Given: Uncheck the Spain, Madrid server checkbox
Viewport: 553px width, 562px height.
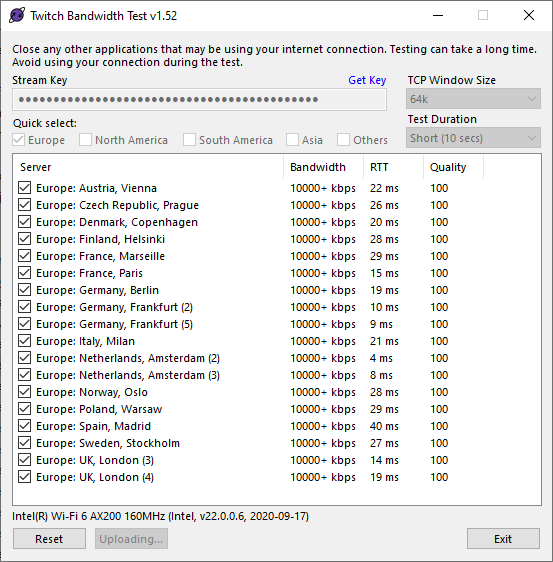Looking at the screenshot, I should [x=24, y=426].
